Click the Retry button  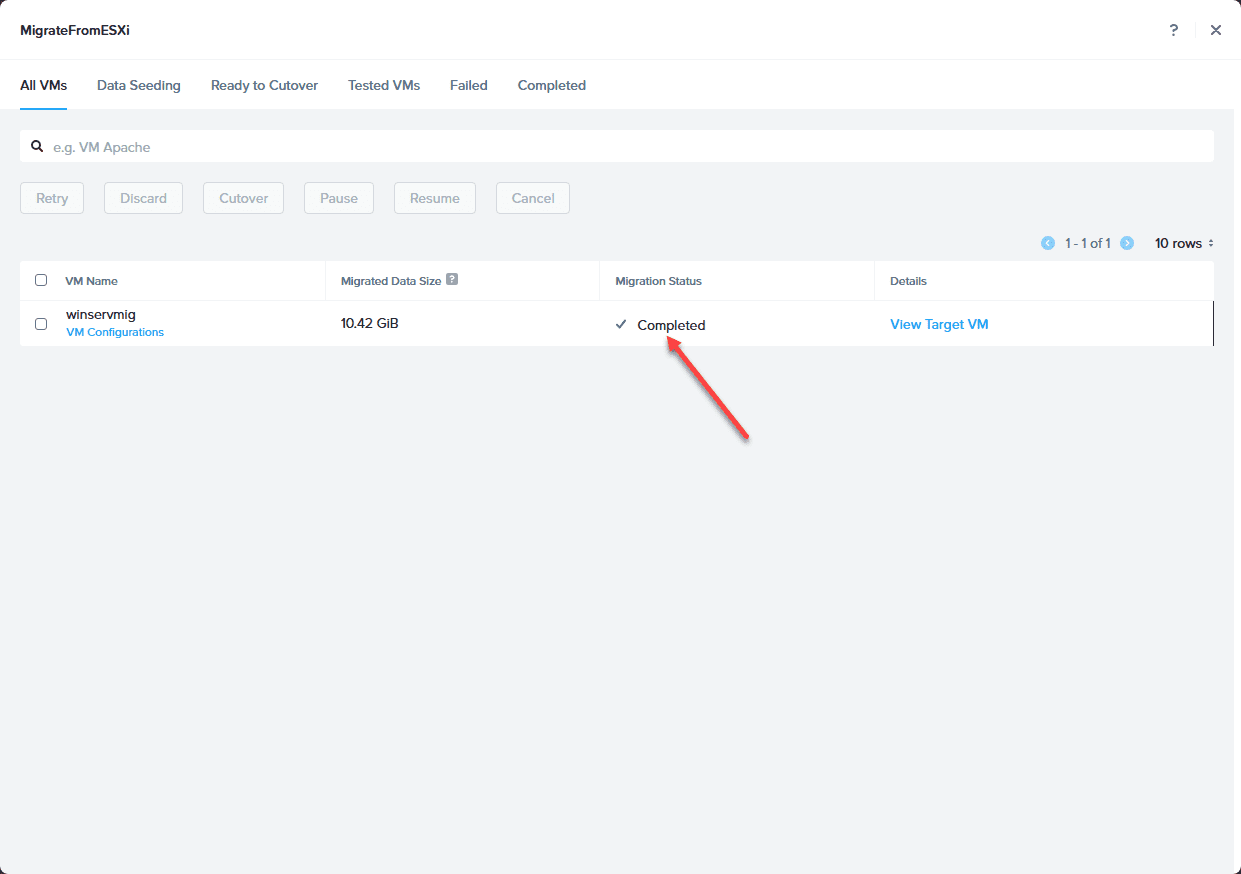pyautogui.click(x=52, y=198)
